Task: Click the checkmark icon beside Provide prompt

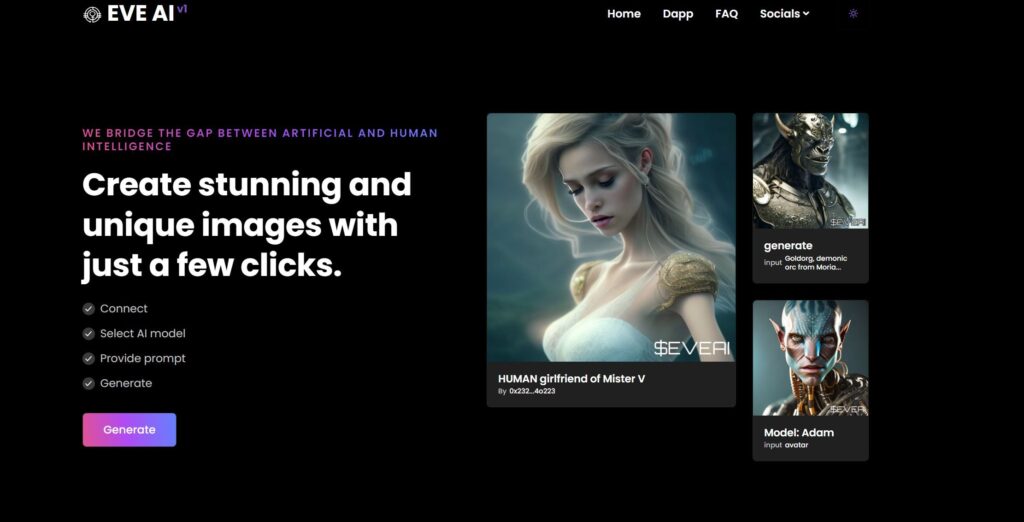Action: [x=88, y=359]
